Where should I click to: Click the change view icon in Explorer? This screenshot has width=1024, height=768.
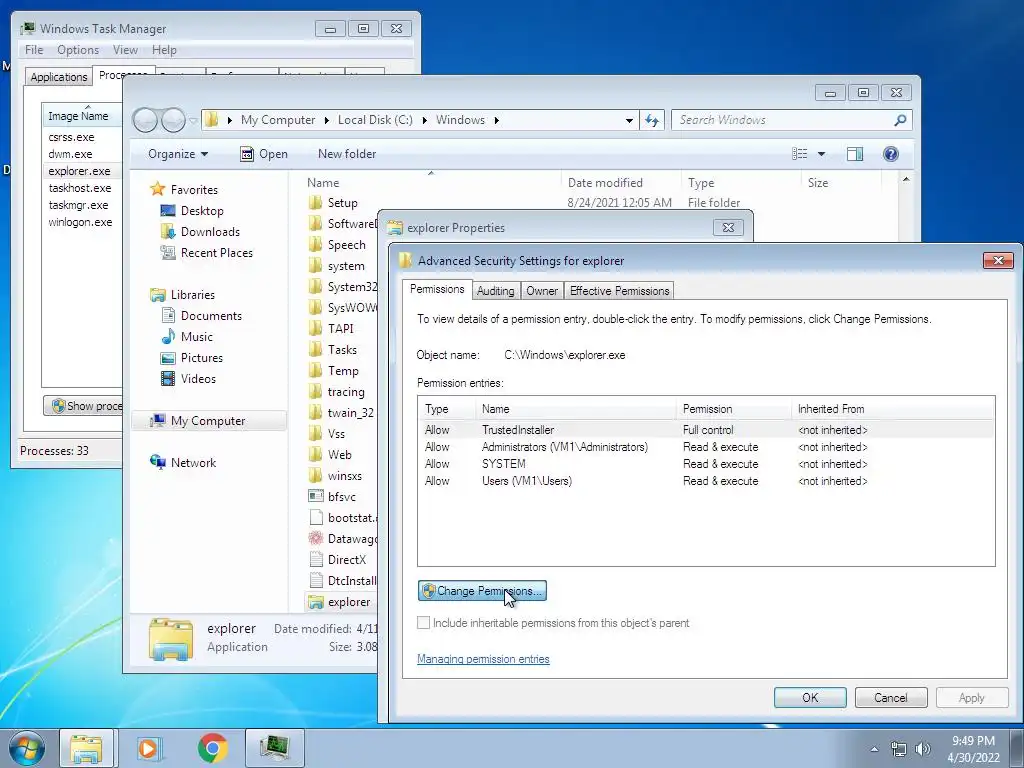[x=799, y=154]
